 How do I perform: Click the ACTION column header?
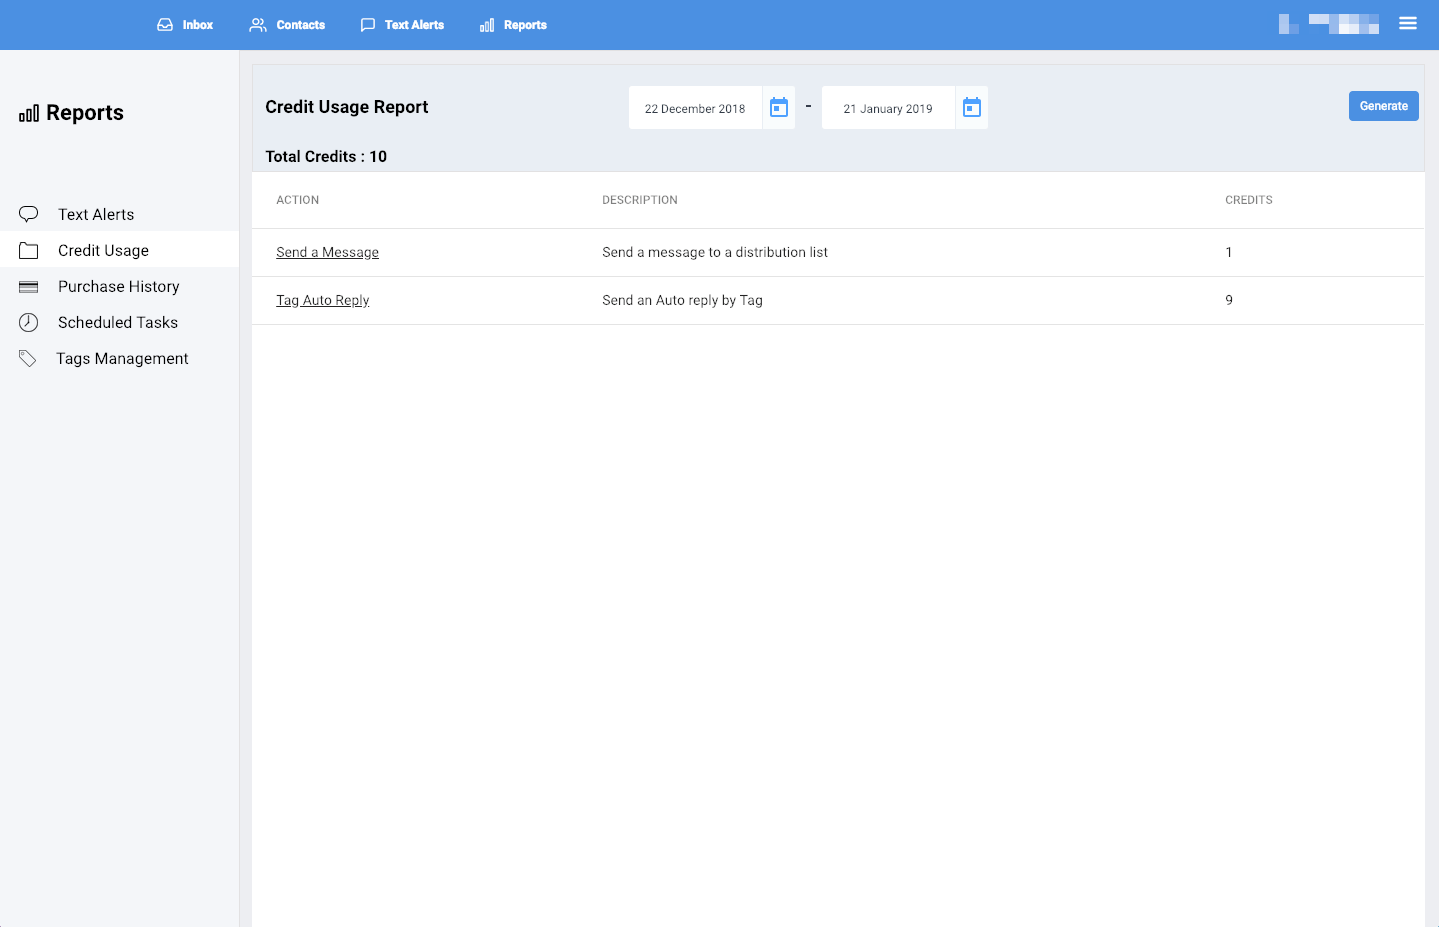[298, 200]
